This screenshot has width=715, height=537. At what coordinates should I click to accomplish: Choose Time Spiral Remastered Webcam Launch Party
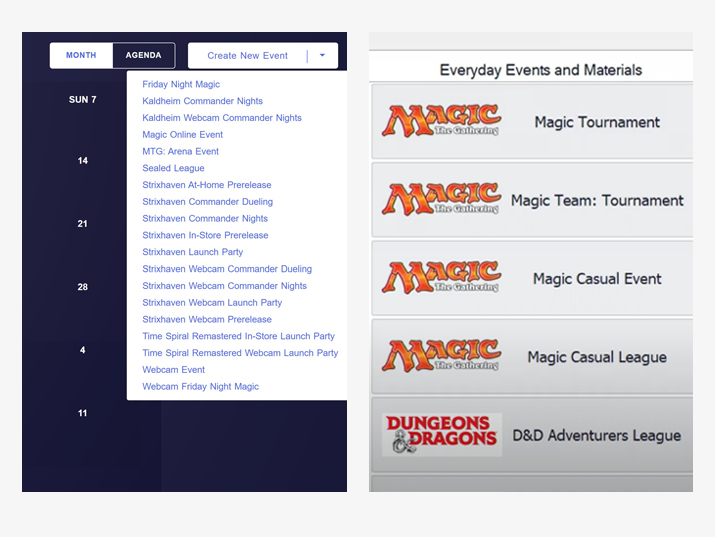pyautogui.click(x=240, y=353)
